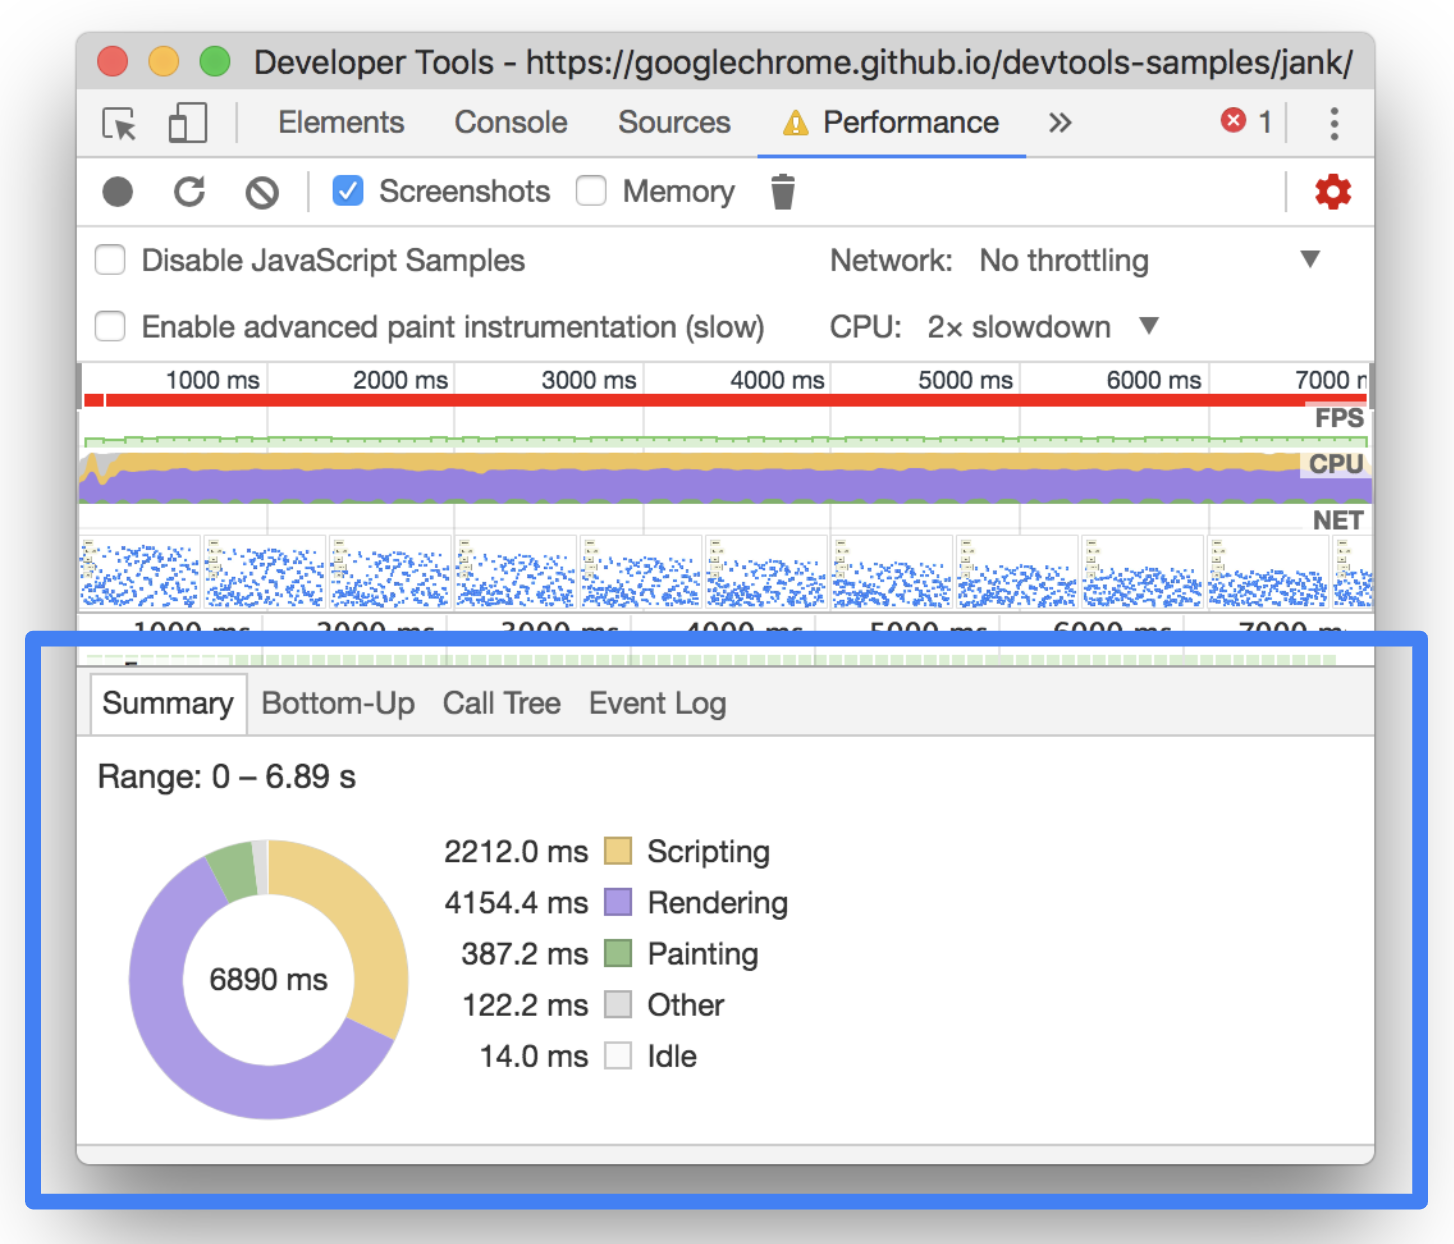The width and height of the screenshot is (1454, 1244).
Task: Open the CPU slowdown dropdown
Action: [x=1043, y=327]
